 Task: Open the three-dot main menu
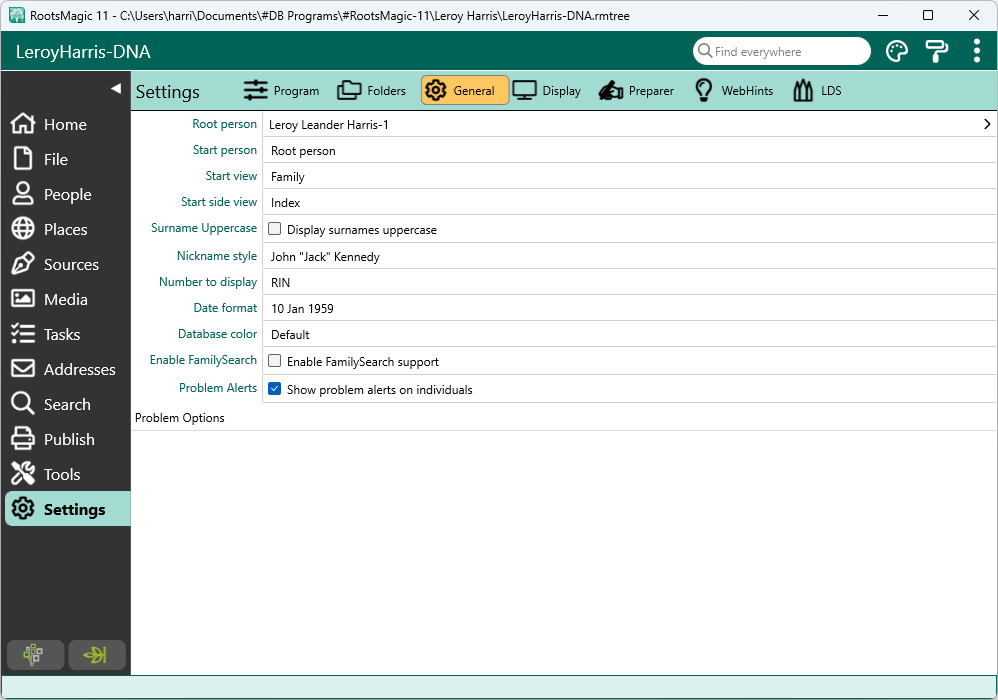[976, 52]
